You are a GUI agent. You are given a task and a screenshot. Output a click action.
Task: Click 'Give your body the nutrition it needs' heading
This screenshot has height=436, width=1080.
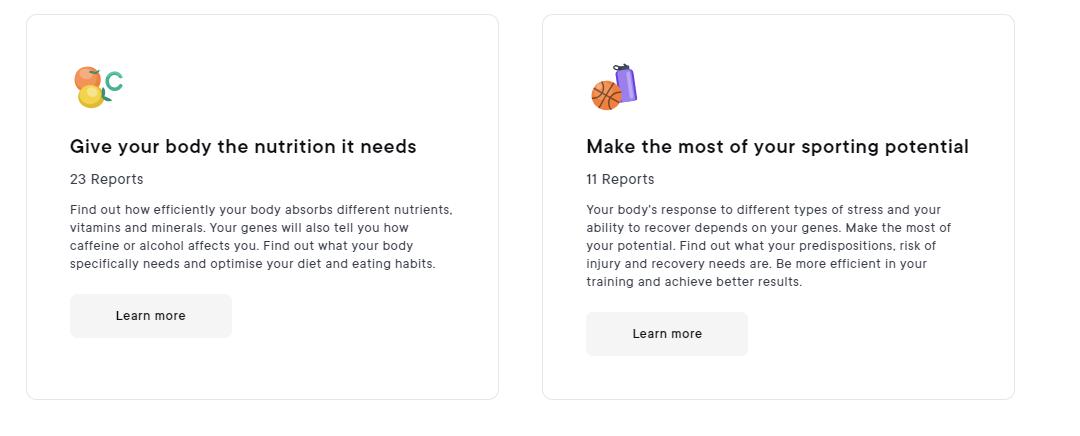click(x=243, y=147)
